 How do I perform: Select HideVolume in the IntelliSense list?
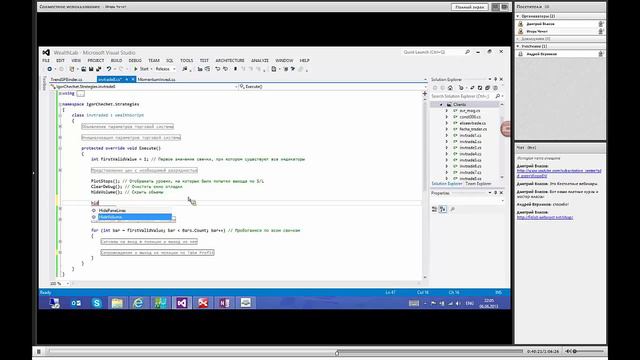[x=131, y=217]
